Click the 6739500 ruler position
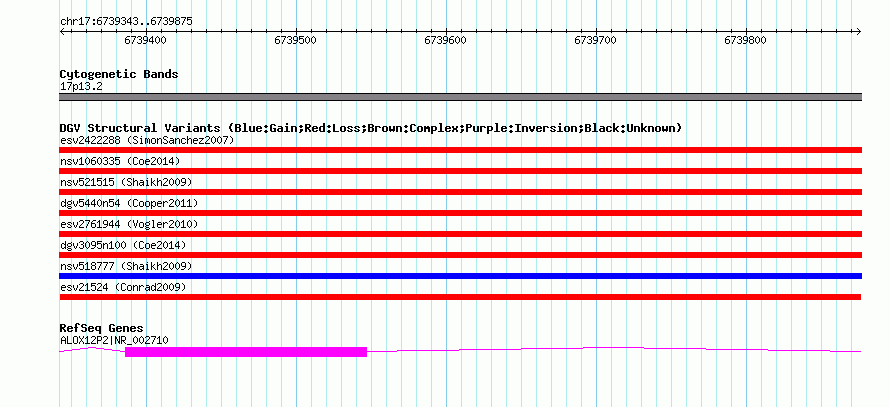Image resolution: width=890 pixels, height=407 pixels. (x=296, y=40)
